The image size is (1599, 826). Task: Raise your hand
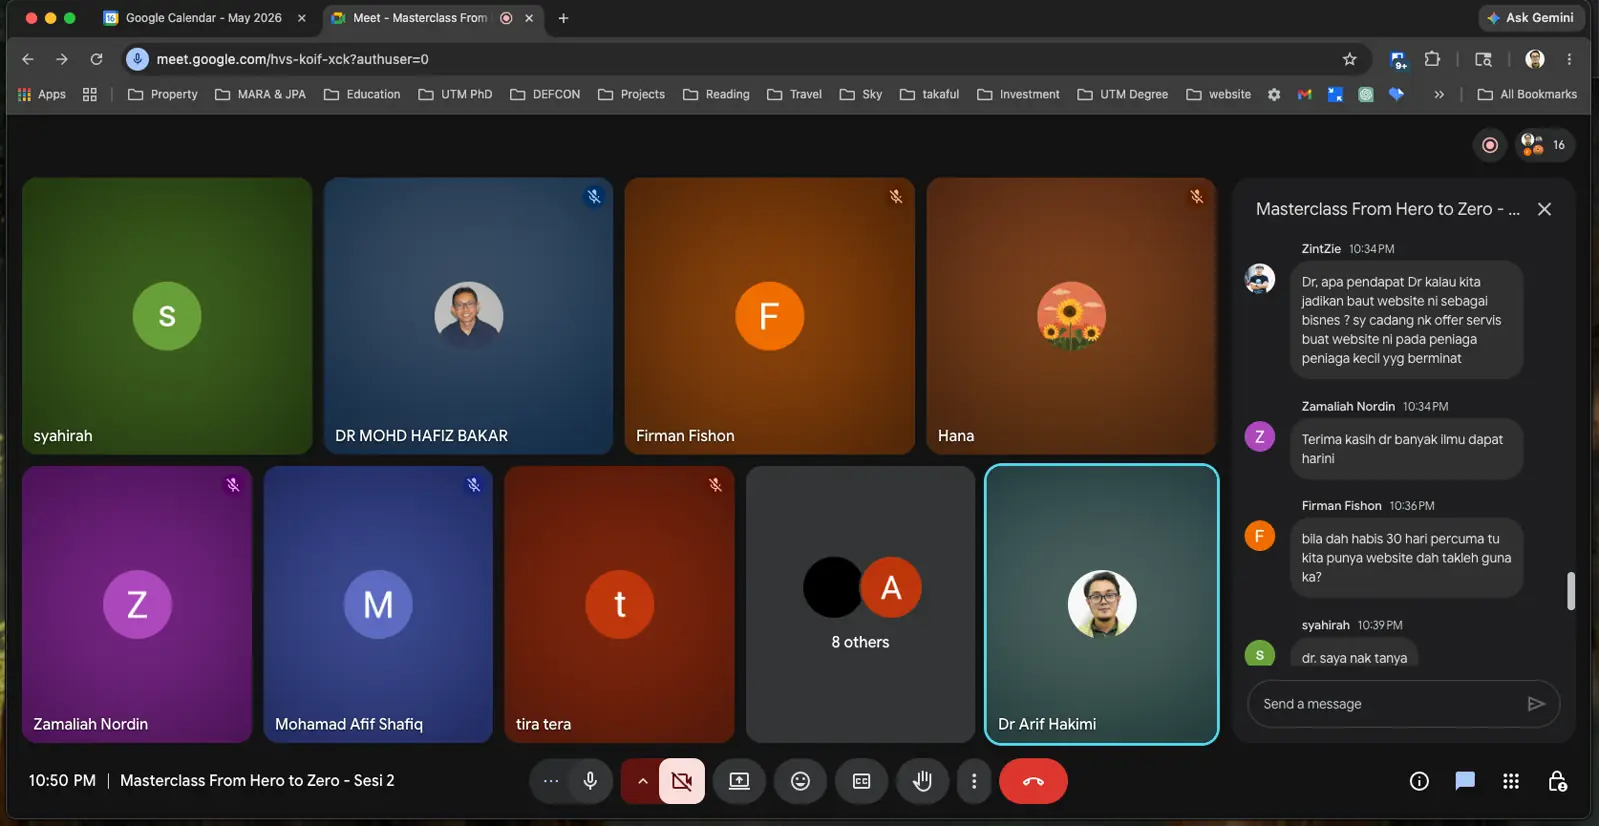pos(922,781)
